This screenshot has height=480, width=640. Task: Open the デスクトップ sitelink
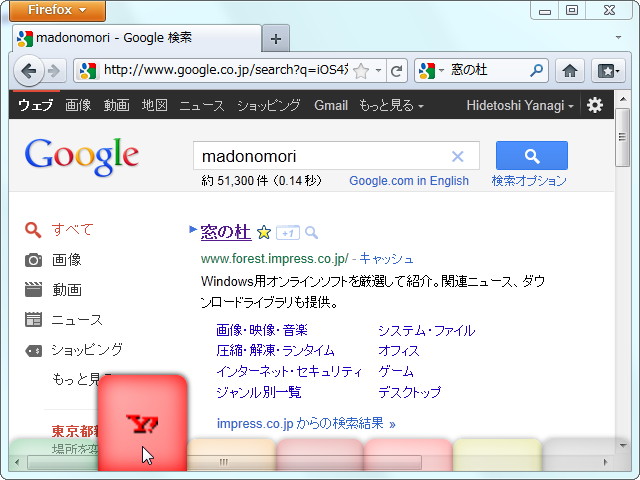tap(409, 392)
